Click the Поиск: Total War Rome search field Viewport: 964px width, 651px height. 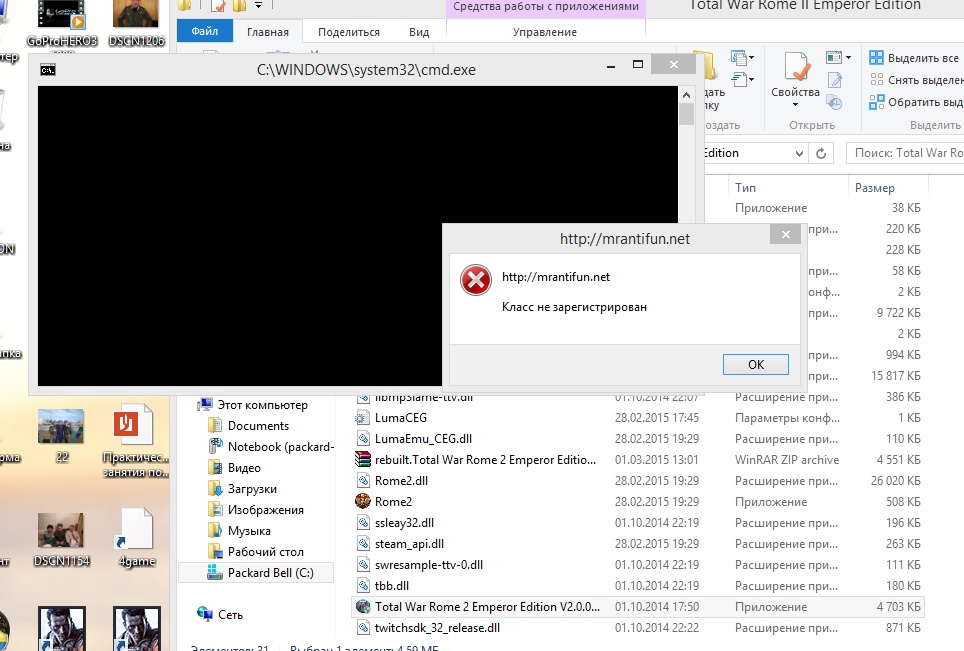click(x=905, y=153)
